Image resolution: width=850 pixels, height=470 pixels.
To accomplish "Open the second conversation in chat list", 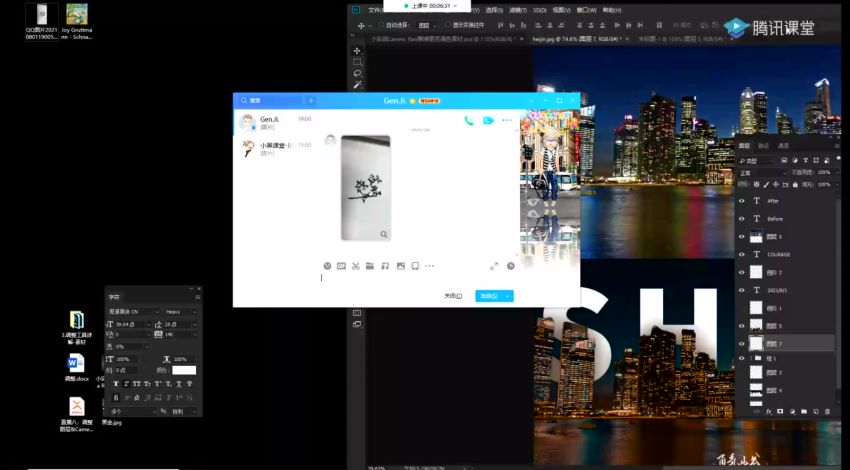I will point(277,149).
